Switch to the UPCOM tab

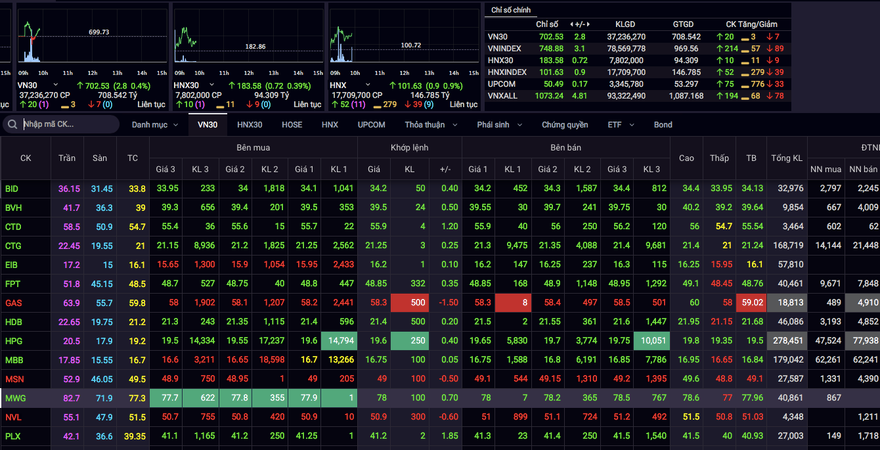[x=371, y=125]
